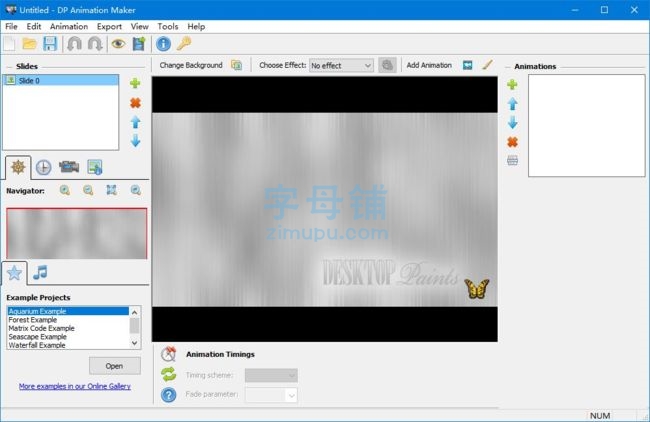The width and height of the screenshot is (650, 422).
Task: Click the examples list scroll up arrow
Action: click(135, 312)
